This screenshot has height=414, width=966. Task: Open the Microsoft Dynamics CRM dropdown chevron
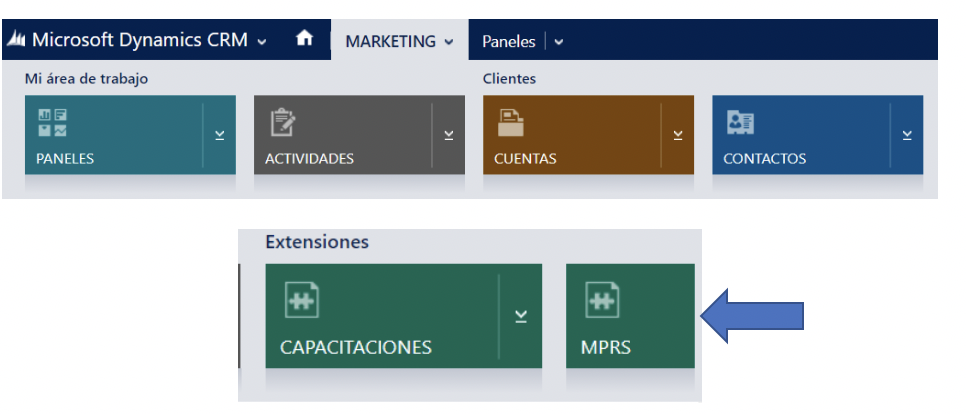pyautogui.click(x=262, y=42)
